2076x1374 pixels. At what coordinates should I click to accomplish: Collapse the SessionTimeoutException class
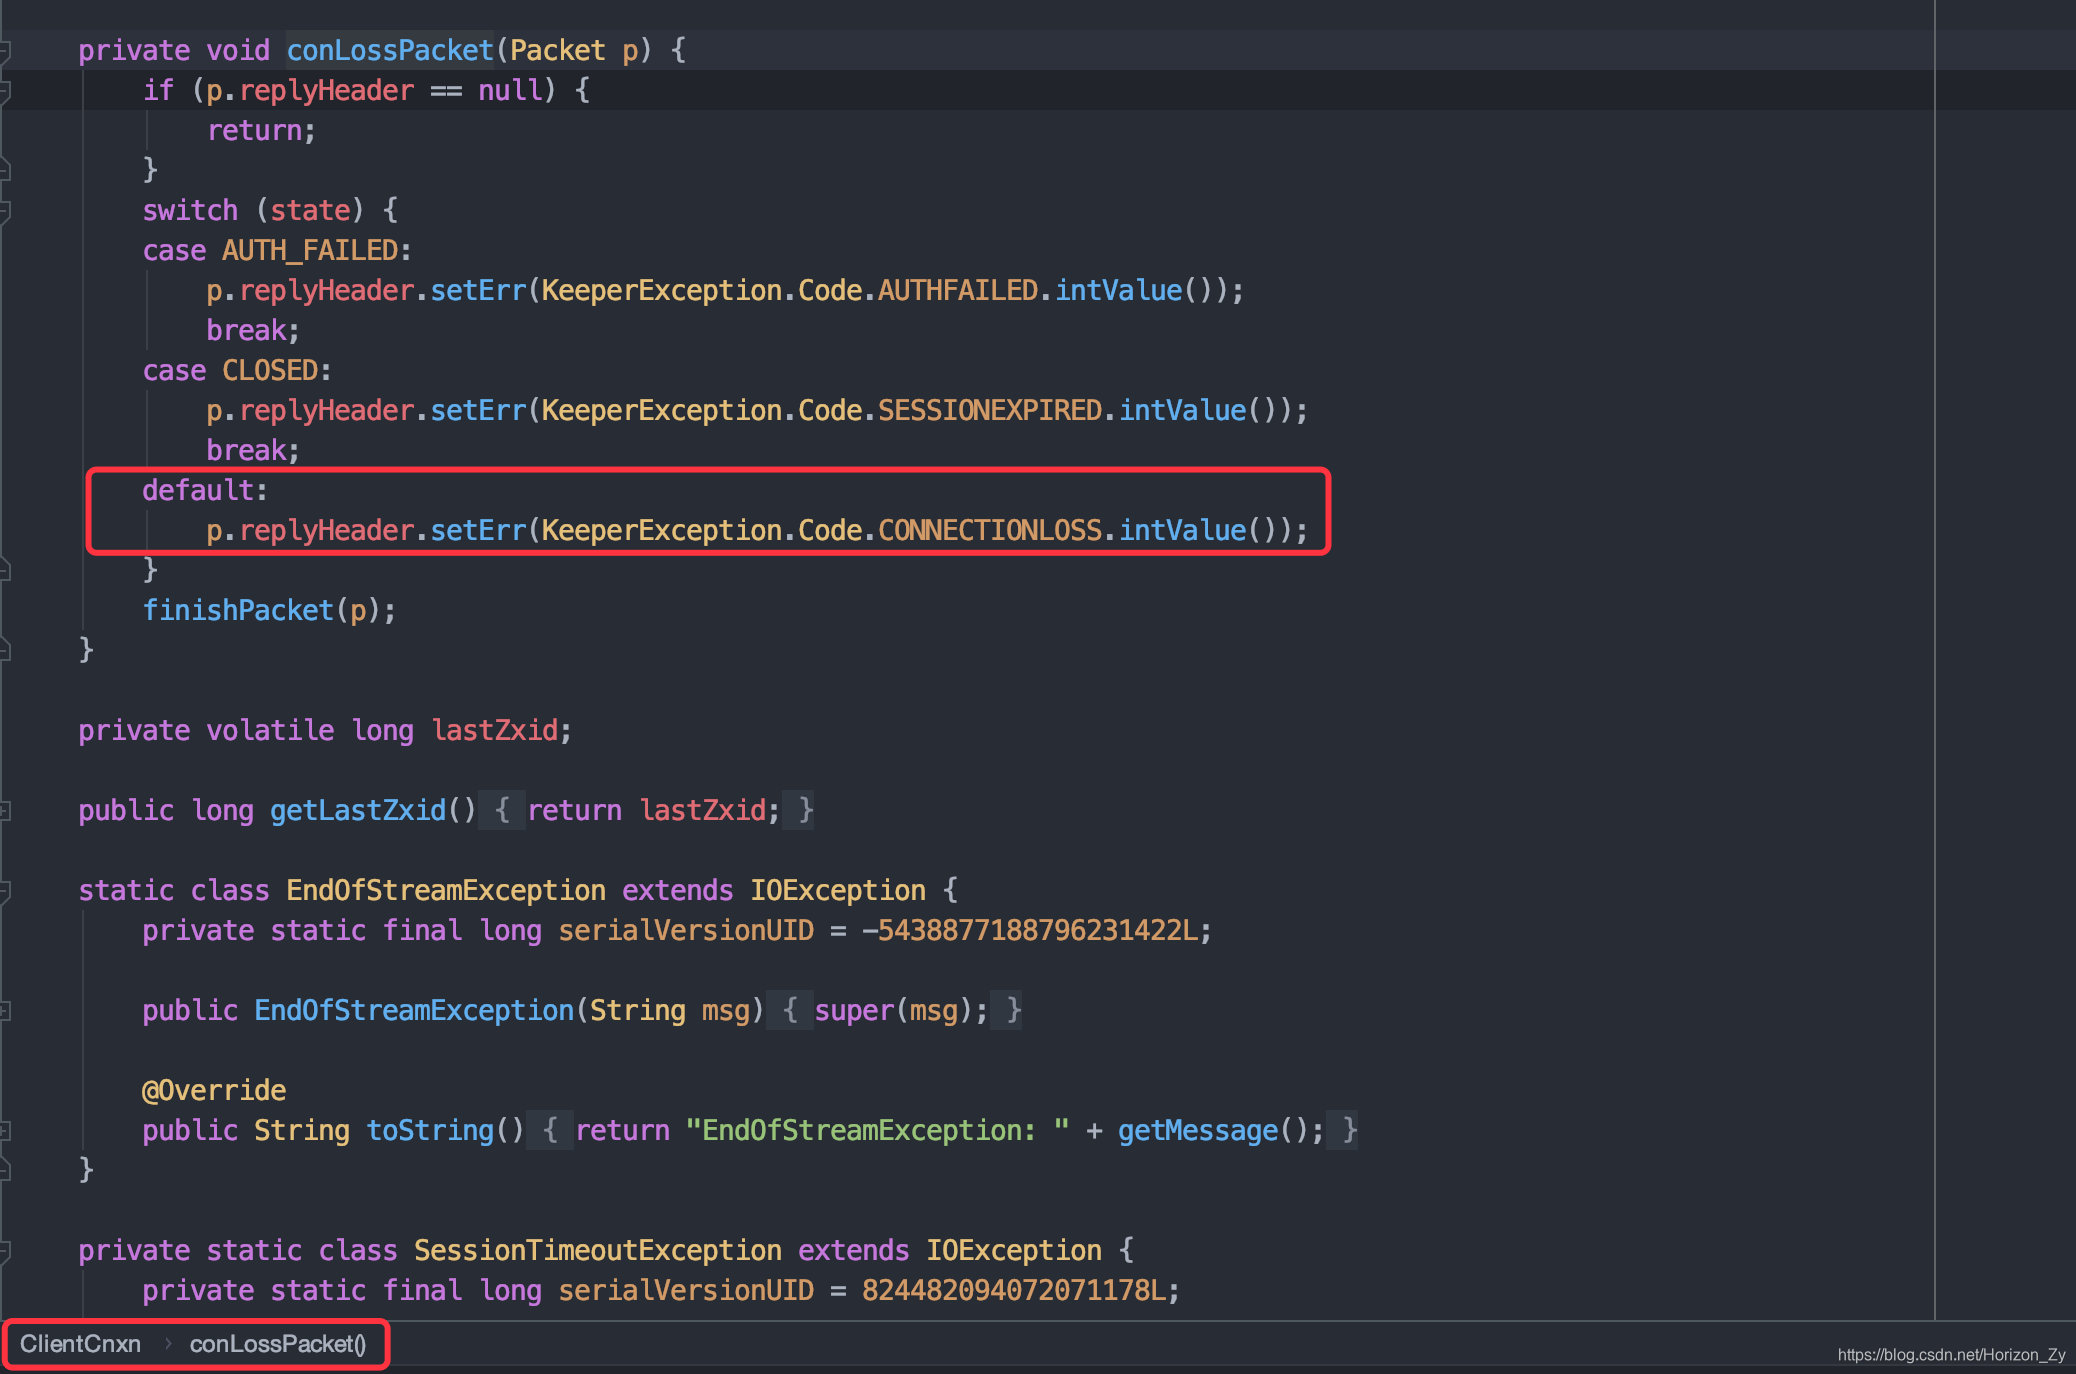coord(5,1251)
